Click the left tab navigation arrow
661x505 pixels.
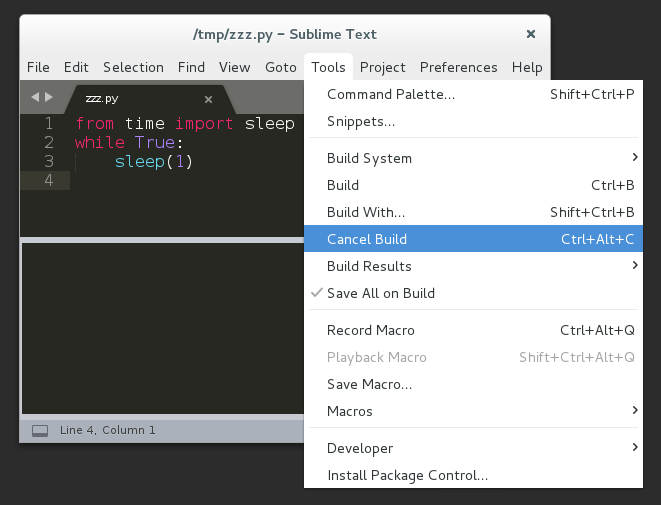click(35, 97)
